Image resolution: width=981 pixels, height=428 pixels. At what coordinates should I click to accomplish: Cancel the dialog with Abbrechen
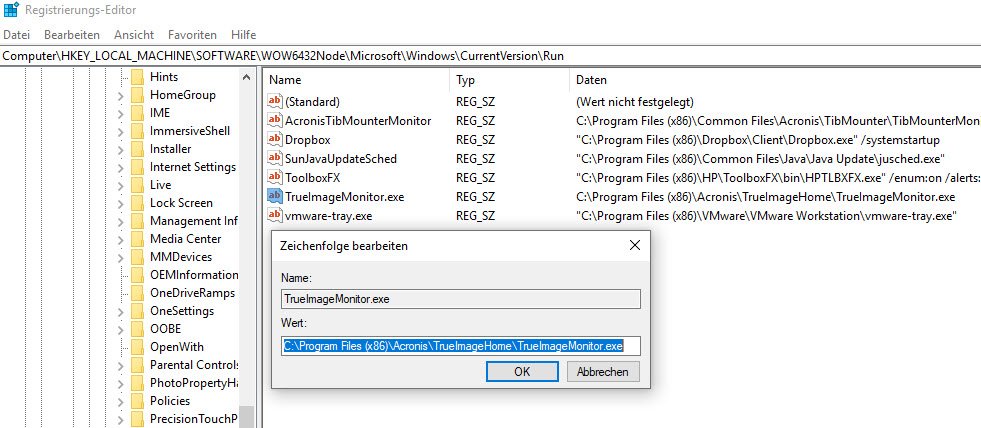click(603, 371)
